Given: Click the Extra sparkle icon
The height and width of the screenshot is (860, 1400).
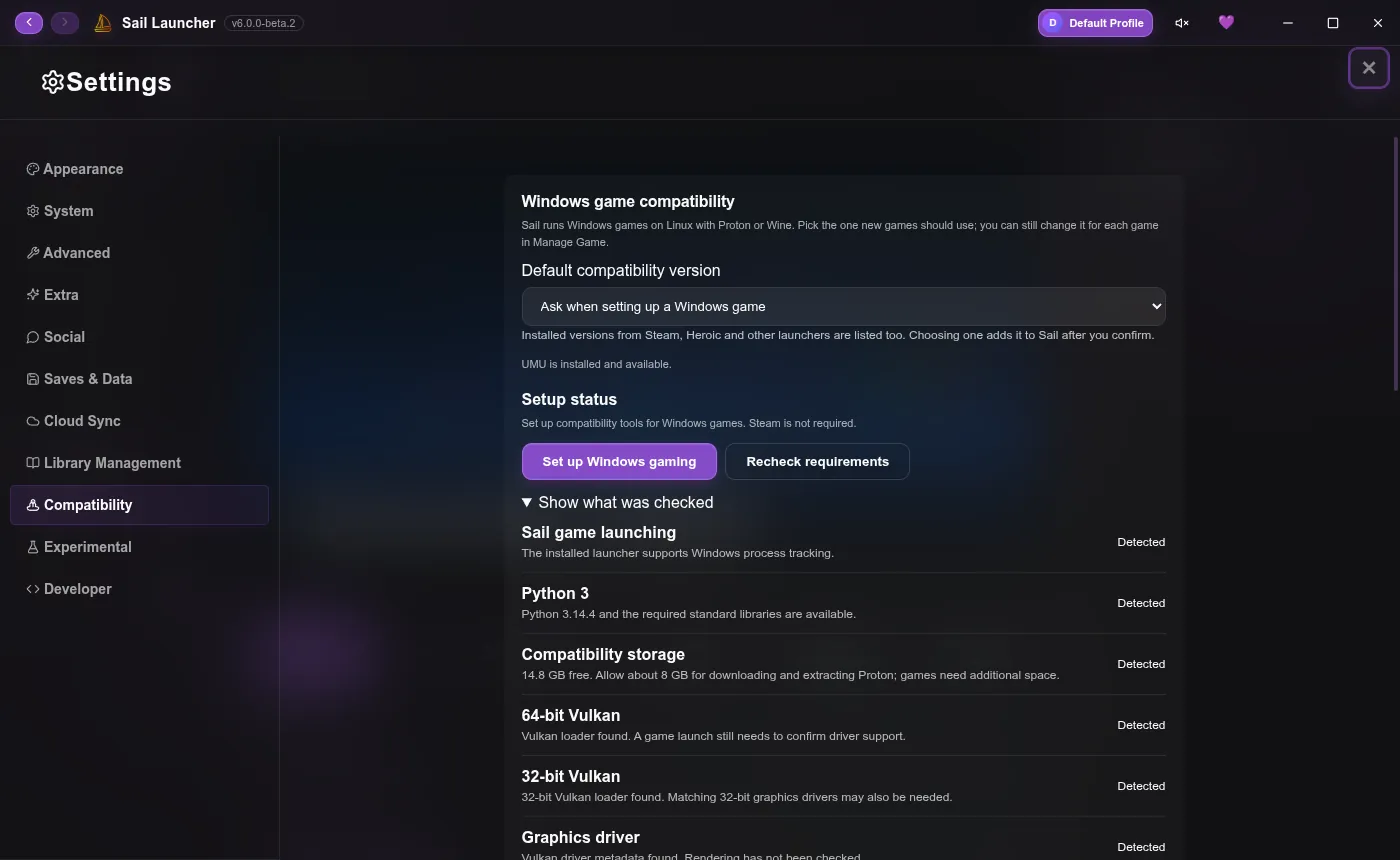Looking at the screenshot, I should point(33,295).
